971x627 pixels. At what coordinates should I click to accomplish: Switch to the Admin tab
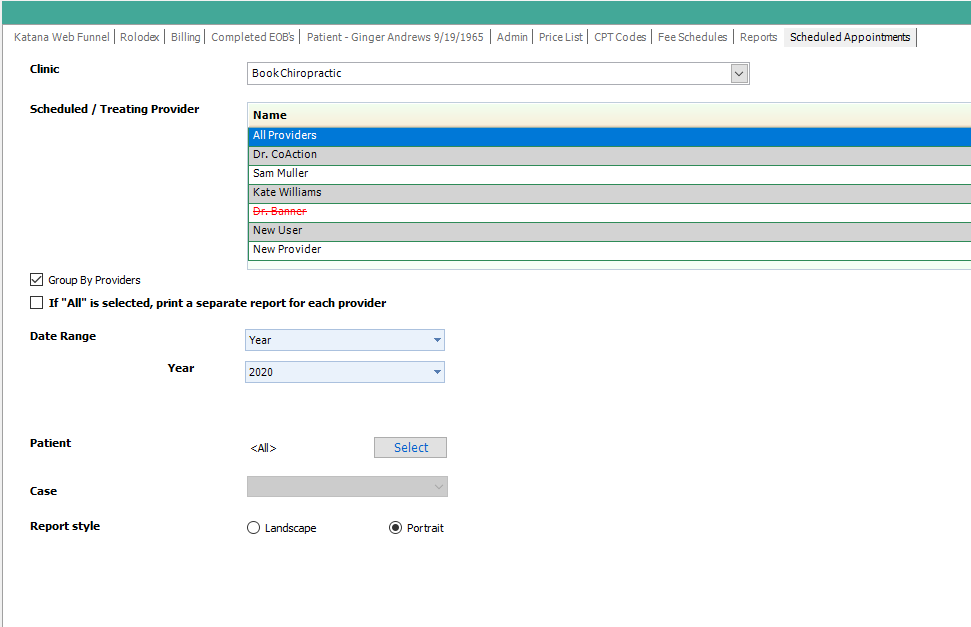click(x=512, y=37)
